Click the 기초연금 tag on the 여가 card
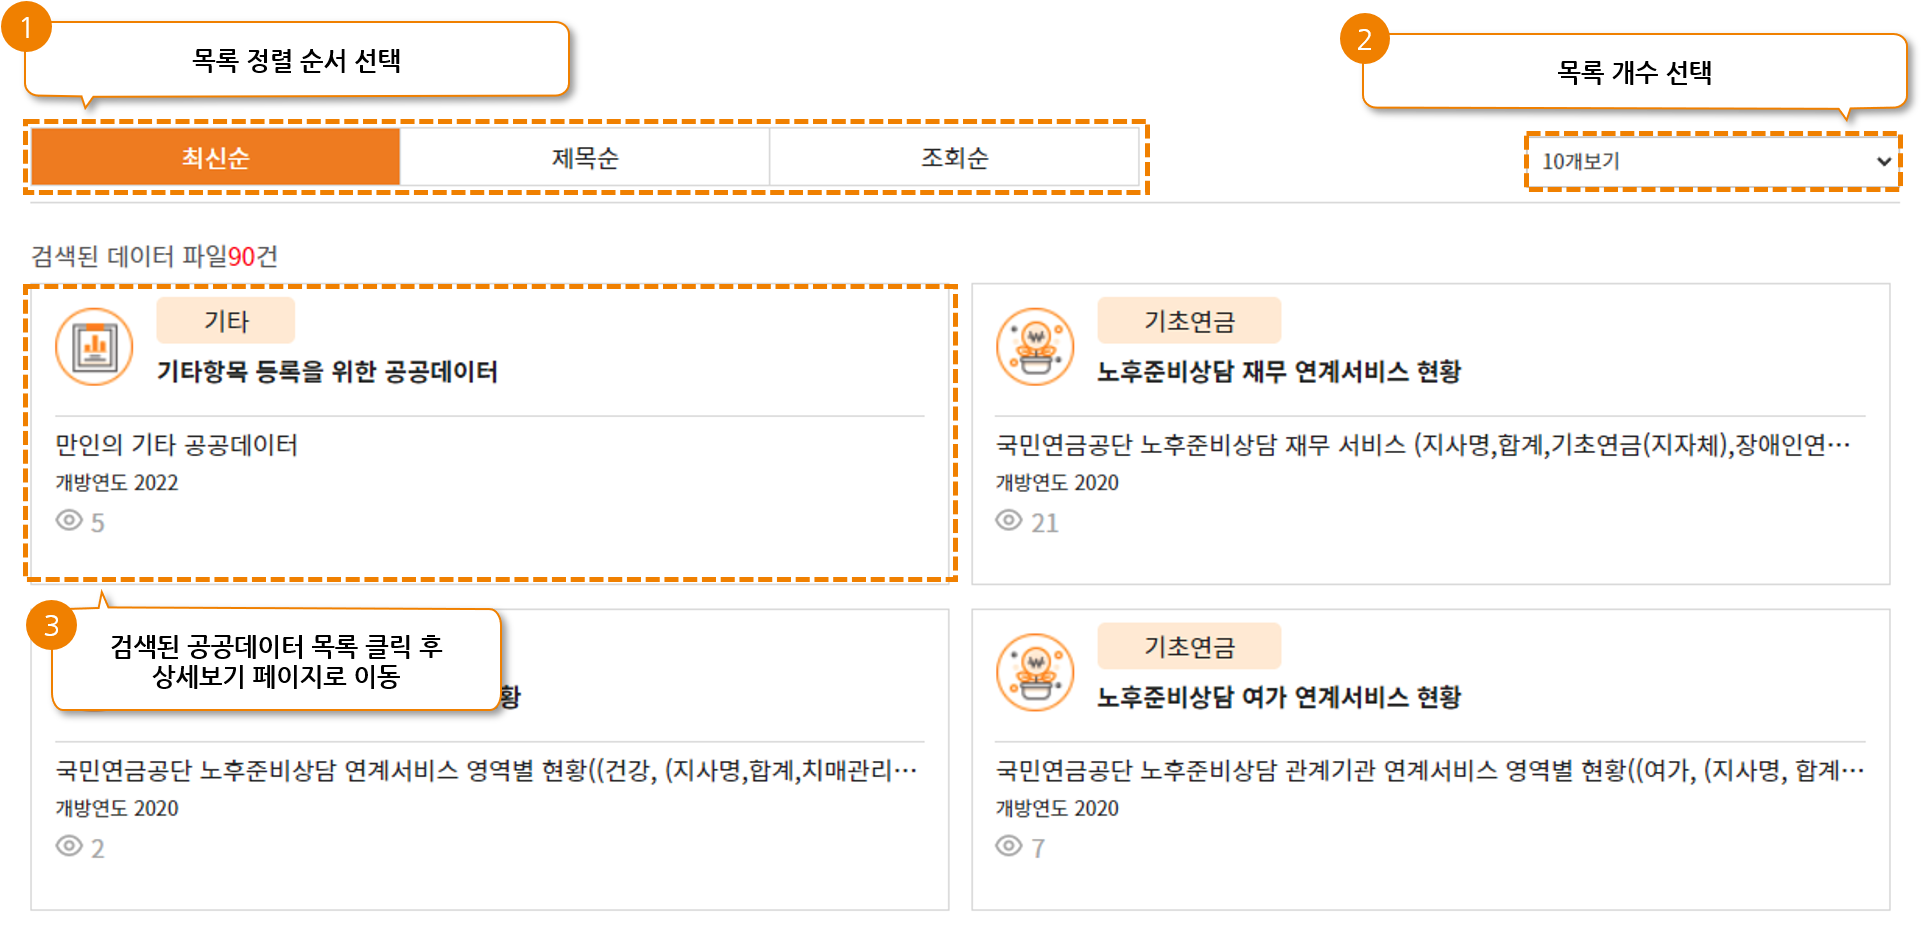Image resolution: width=1921 pixels, height=928 pixels. (x=1189, y=647)
